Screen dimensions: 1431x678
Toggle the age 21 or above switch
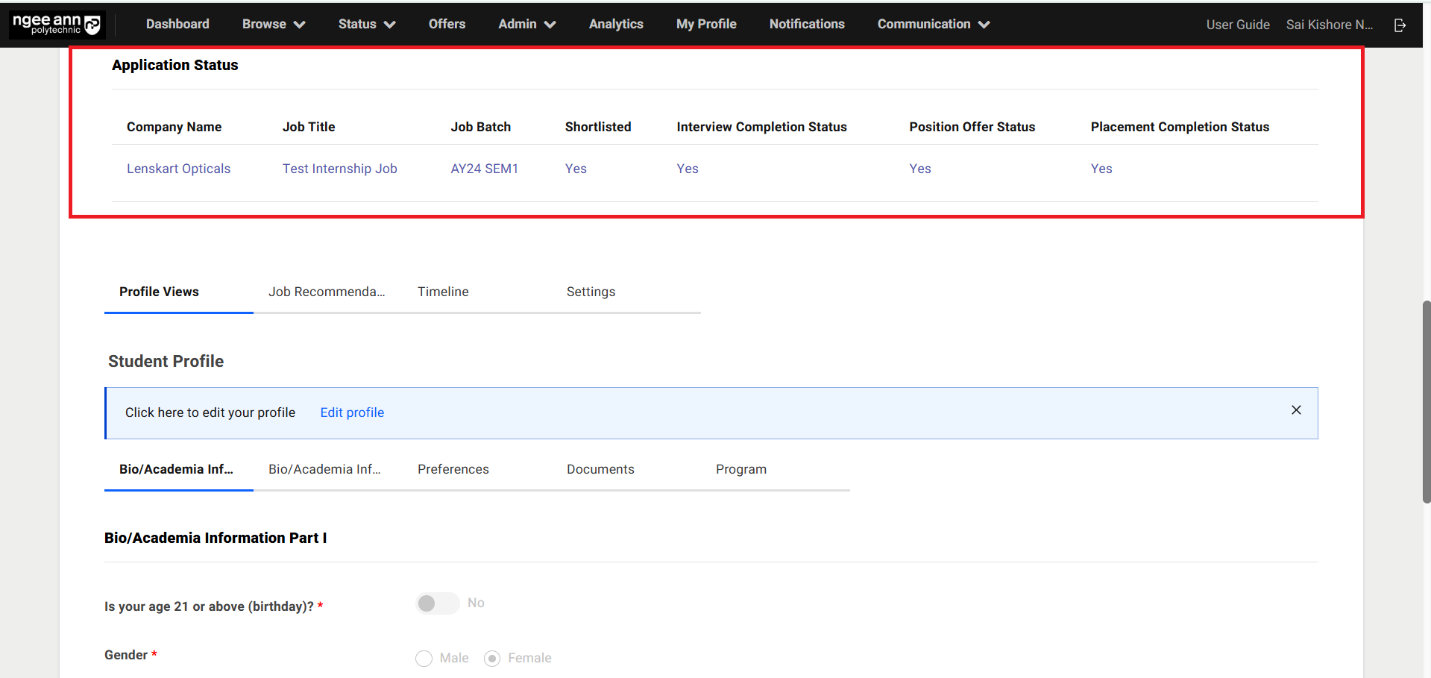(437, 603)
